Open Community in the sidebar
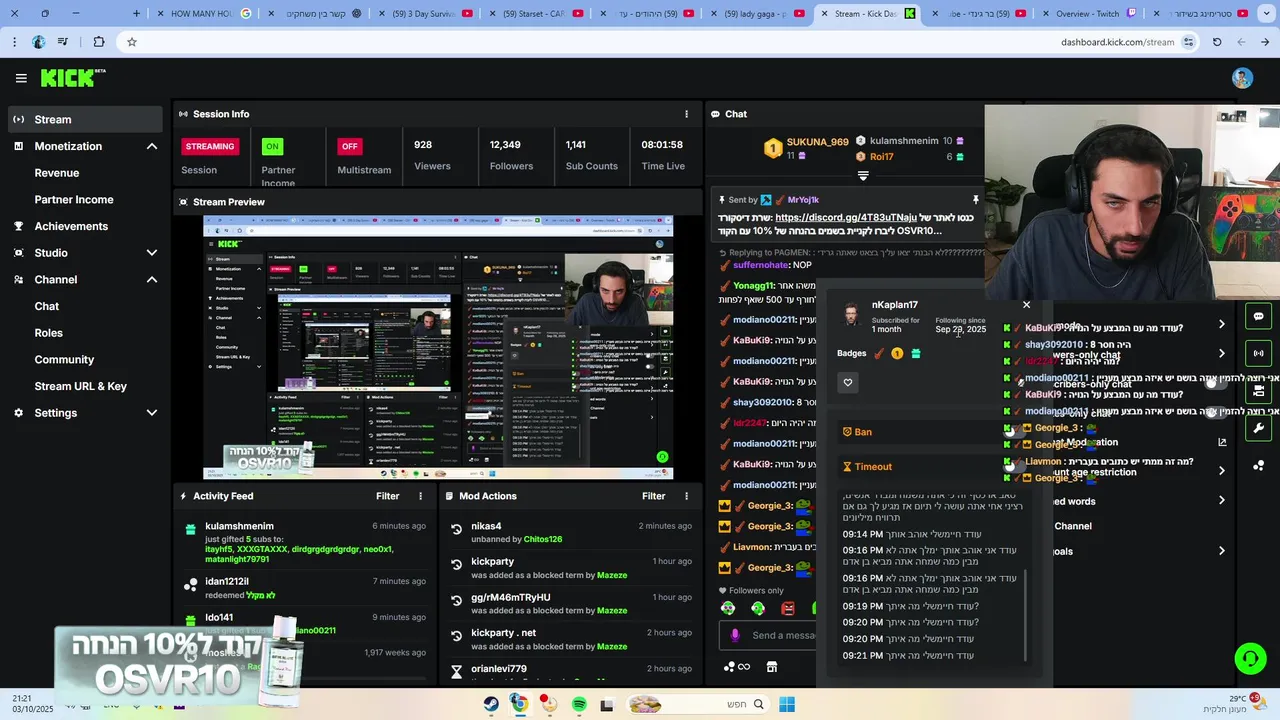 coord(64,360)
